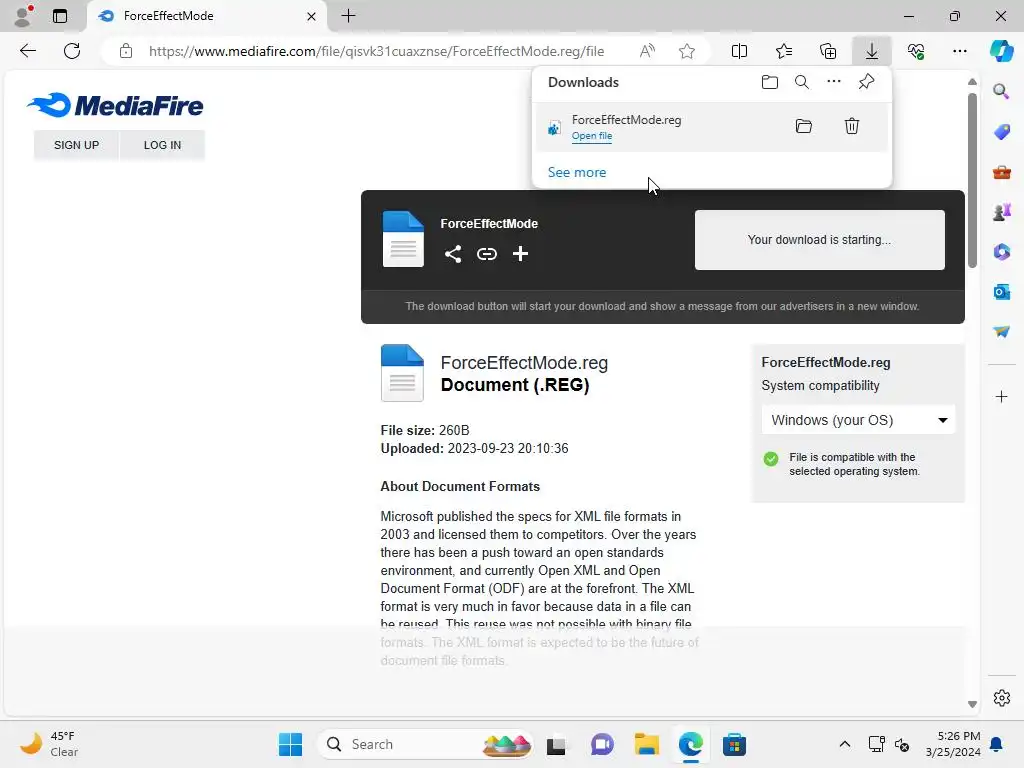The width and height of the screenshot is (1024, 768).
Task: Open tab actions menu icon
Action: [60, 16]
